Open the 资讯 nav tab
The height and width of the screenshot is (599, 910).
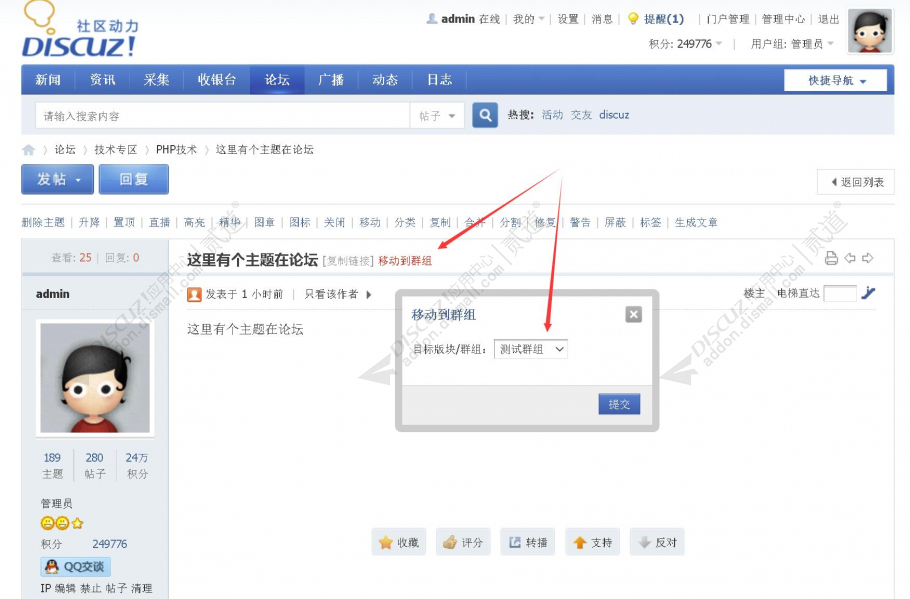(x=102, y=80)
